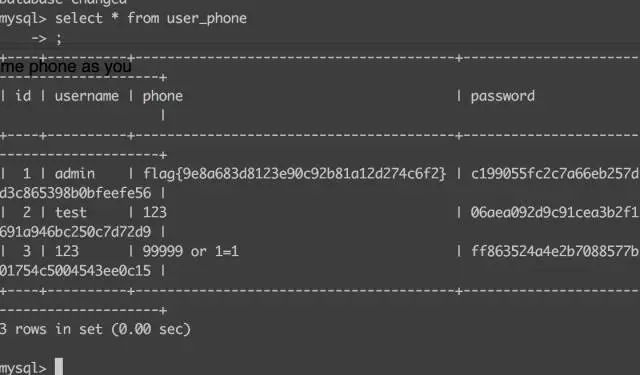
Task: Click the 'phone' column header
Action: click(x=163, y=97)
